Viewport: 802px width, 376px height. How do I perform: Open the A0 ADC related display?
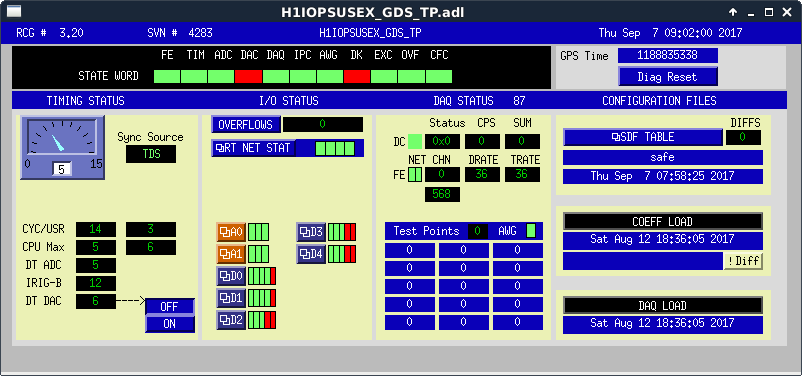(231, 232)
